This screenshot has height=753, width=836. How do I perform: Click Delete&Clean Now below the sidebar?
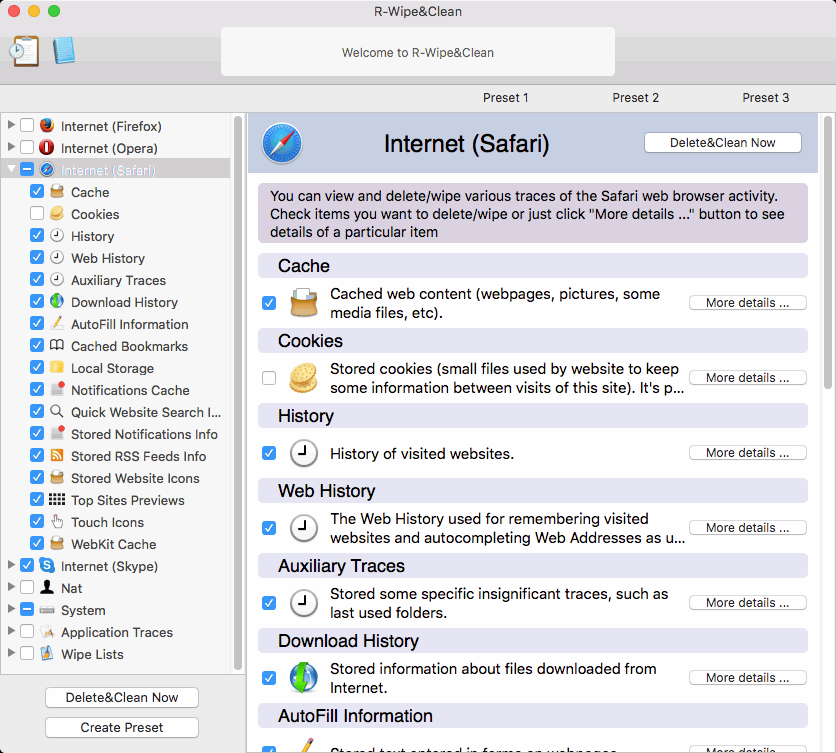122,697
